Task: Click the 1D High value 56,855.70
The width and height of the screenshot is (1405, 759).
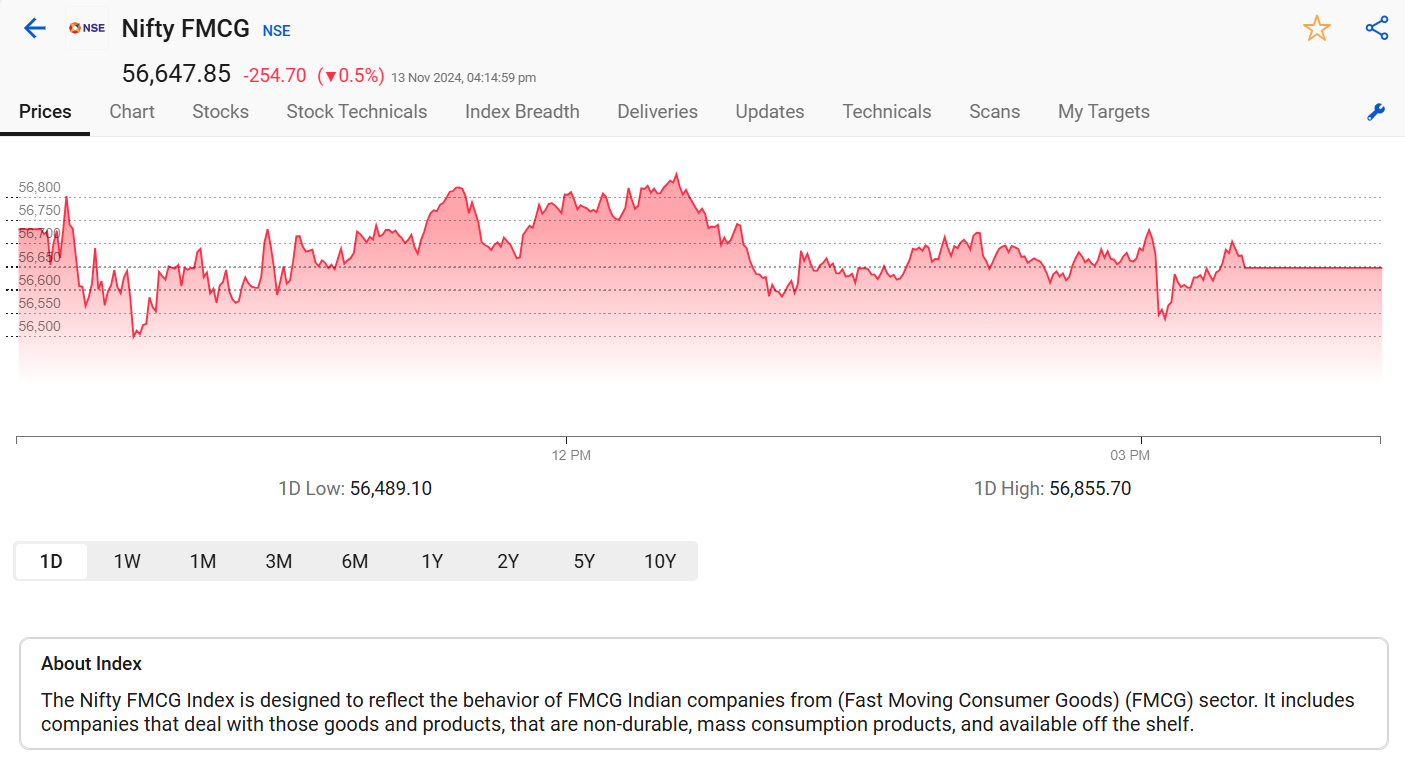Action: [x=1090, y=489]
